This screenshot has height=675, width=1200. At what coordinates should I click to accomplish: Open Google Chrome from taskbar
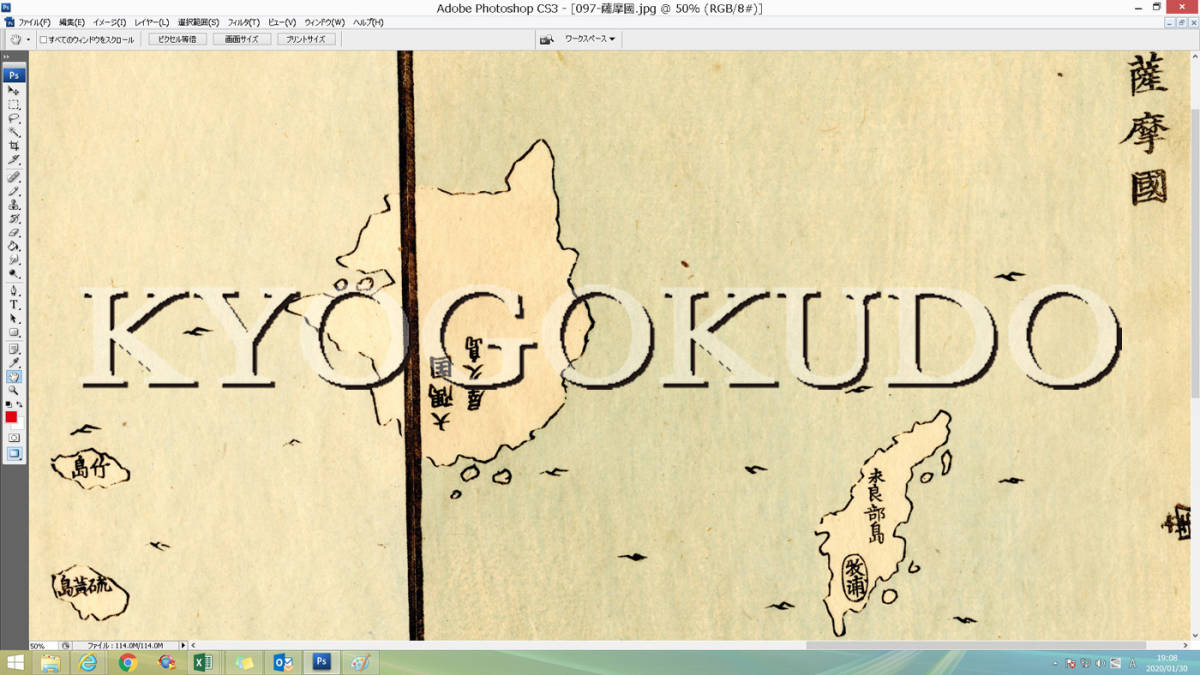pyautogui.click(x=128, y=663)
